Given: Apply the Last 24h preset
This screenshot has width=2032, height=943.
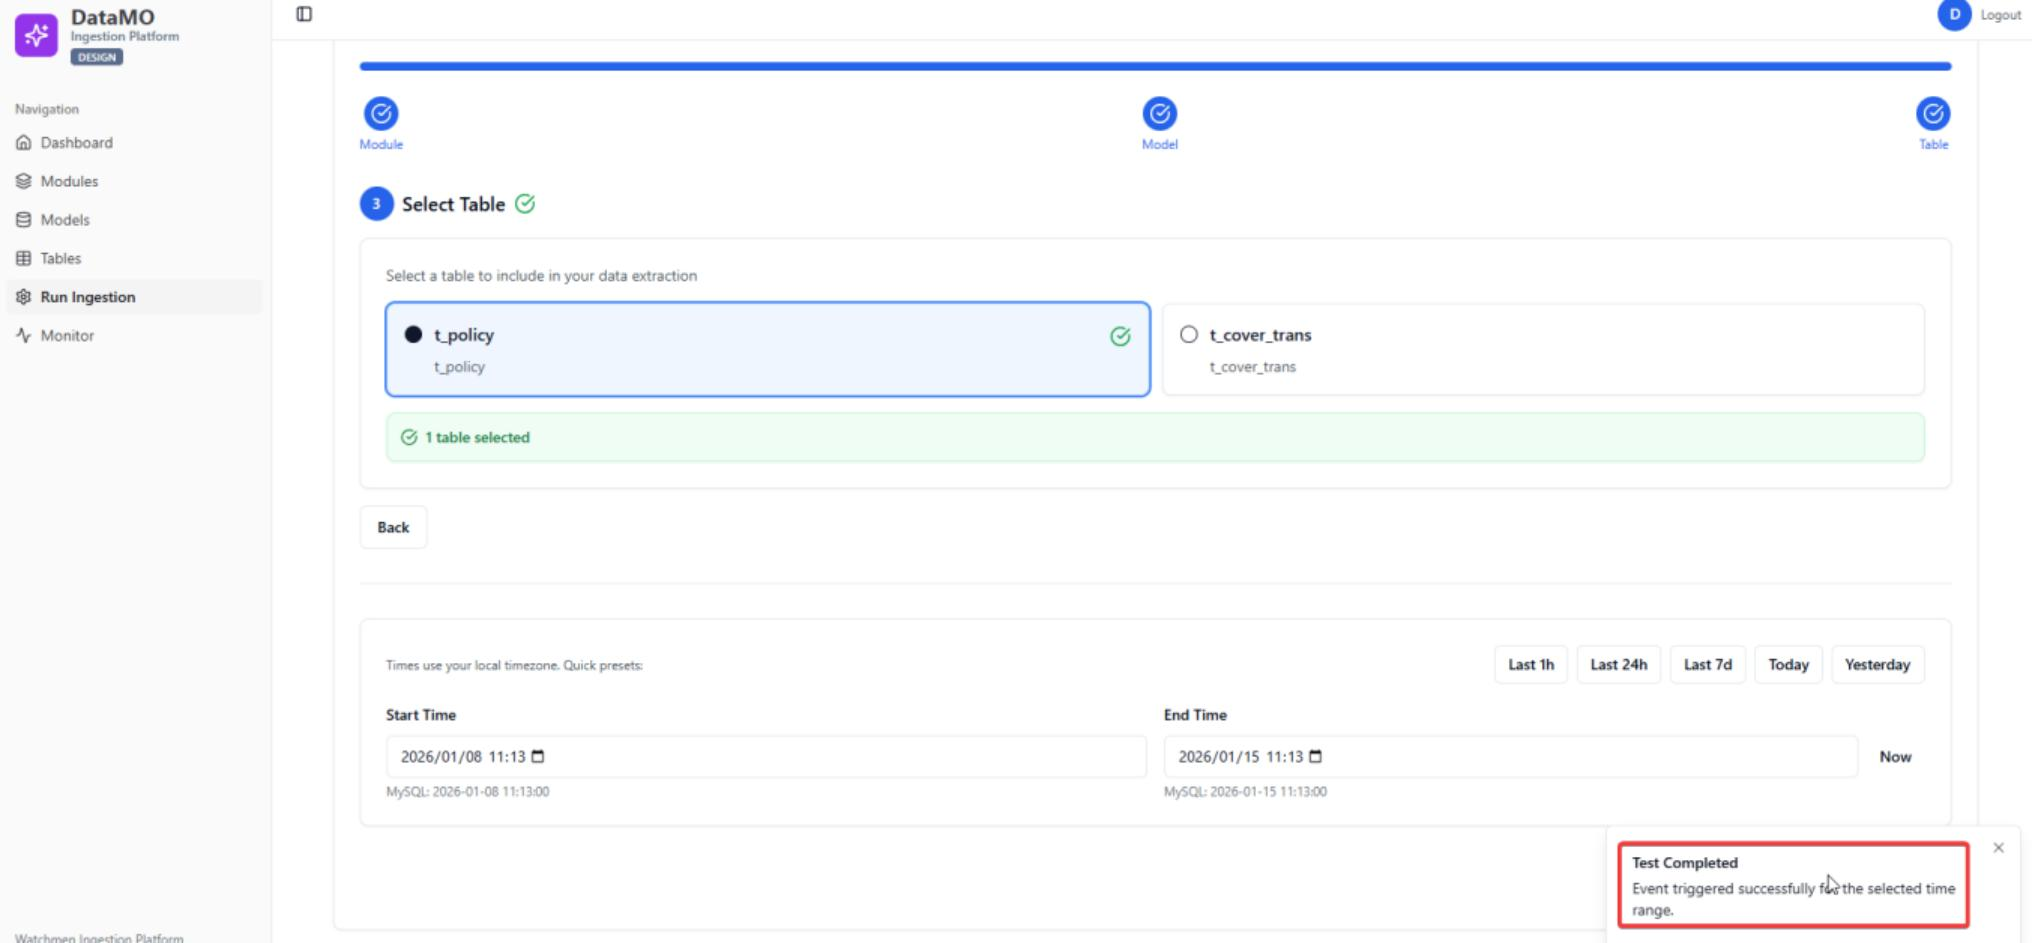Looking at the screenshot, I should click(1619, 665).
